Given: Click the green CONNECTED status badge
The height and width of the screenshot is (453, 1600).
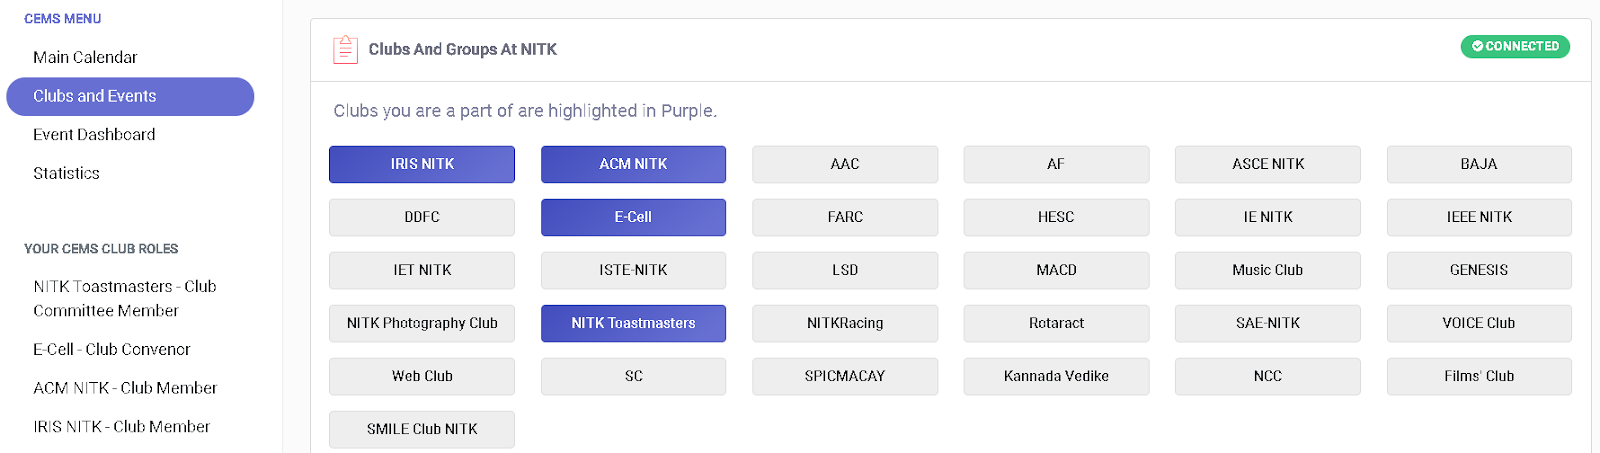Looking at the screenshot, I should (1515, 46).
